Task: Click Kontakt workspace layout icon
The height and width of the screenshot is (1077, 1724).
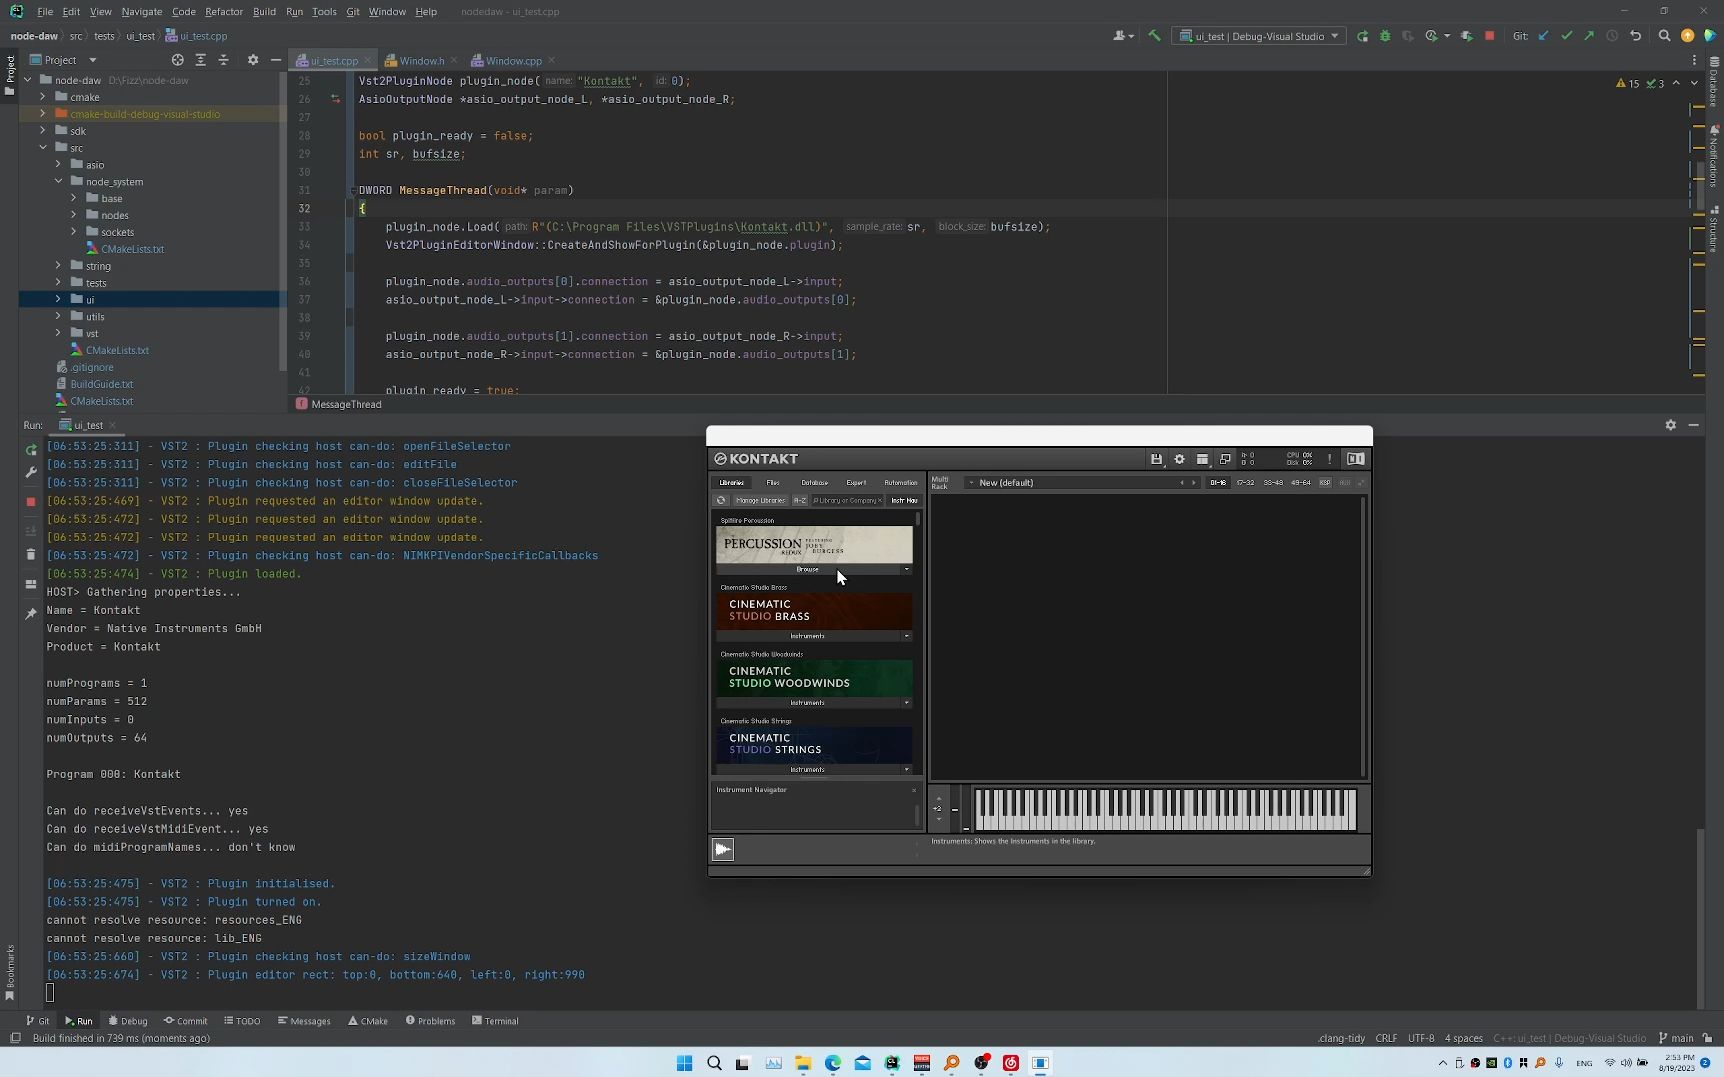Action: click(x=1202, y=459)
